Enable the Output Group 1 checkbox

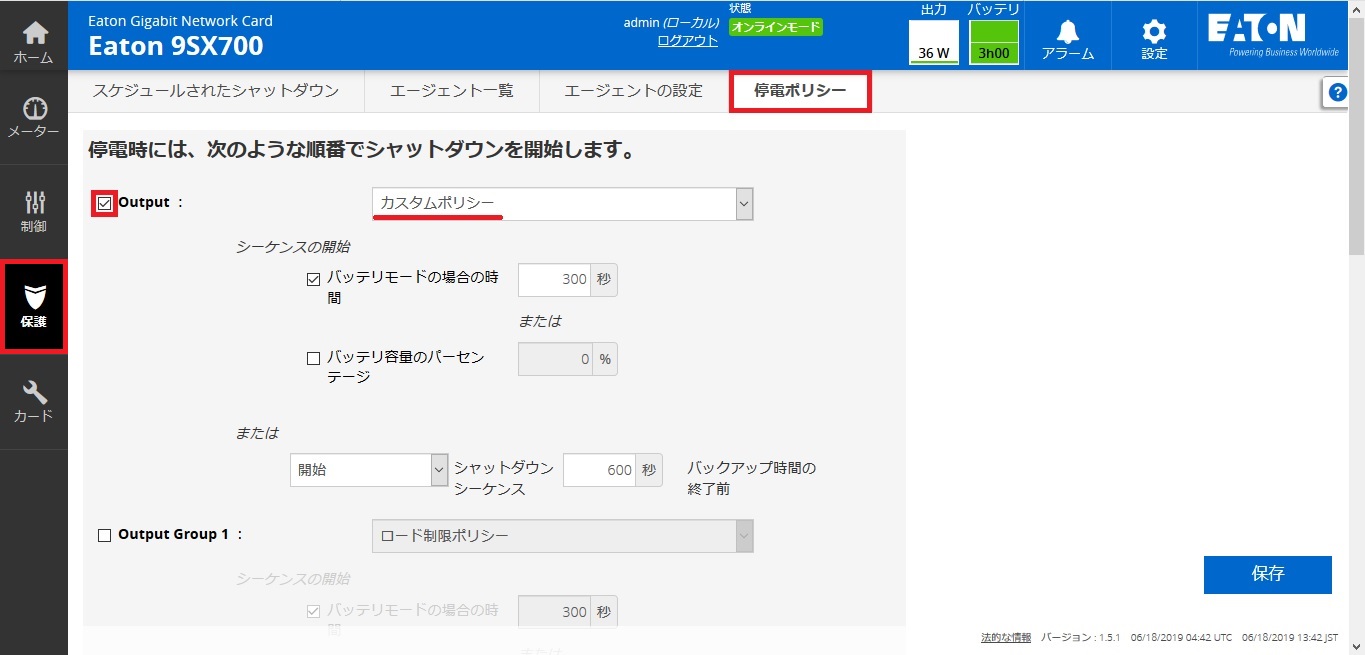tap(105, 535)
